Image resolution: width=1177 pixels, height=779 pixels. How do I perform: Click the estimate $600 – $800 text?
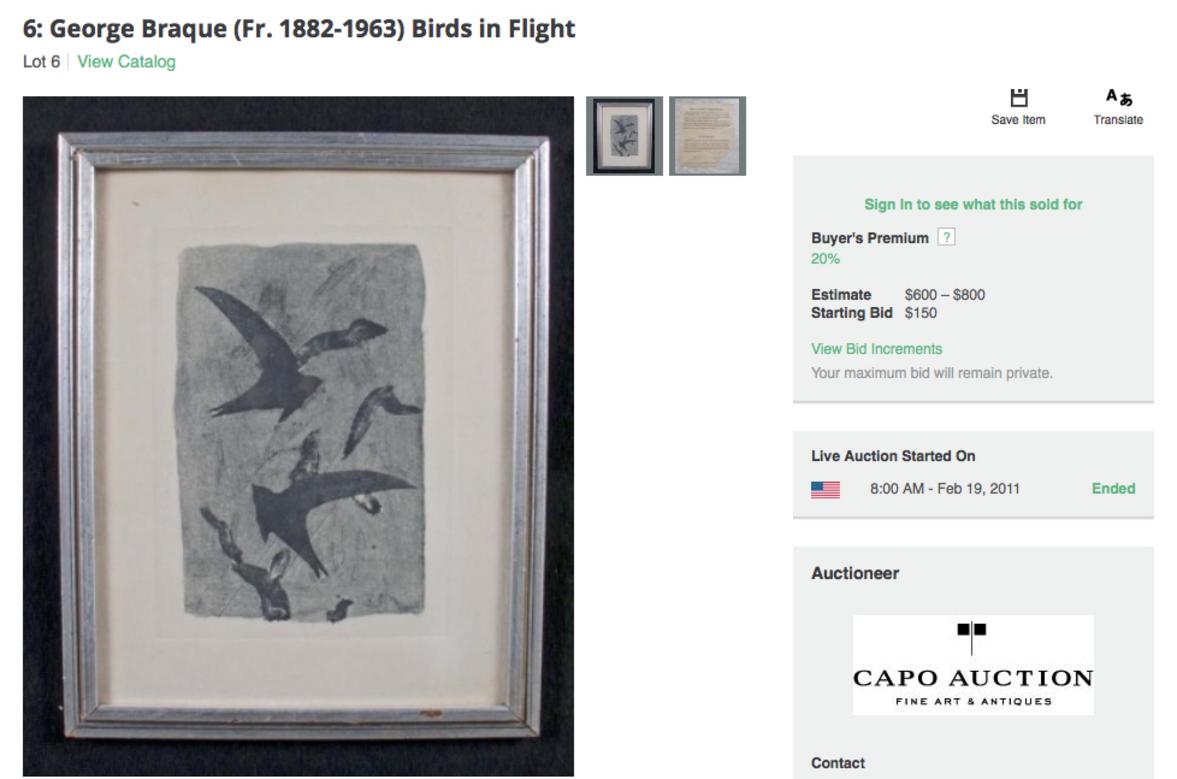click(x=944, y=295)
